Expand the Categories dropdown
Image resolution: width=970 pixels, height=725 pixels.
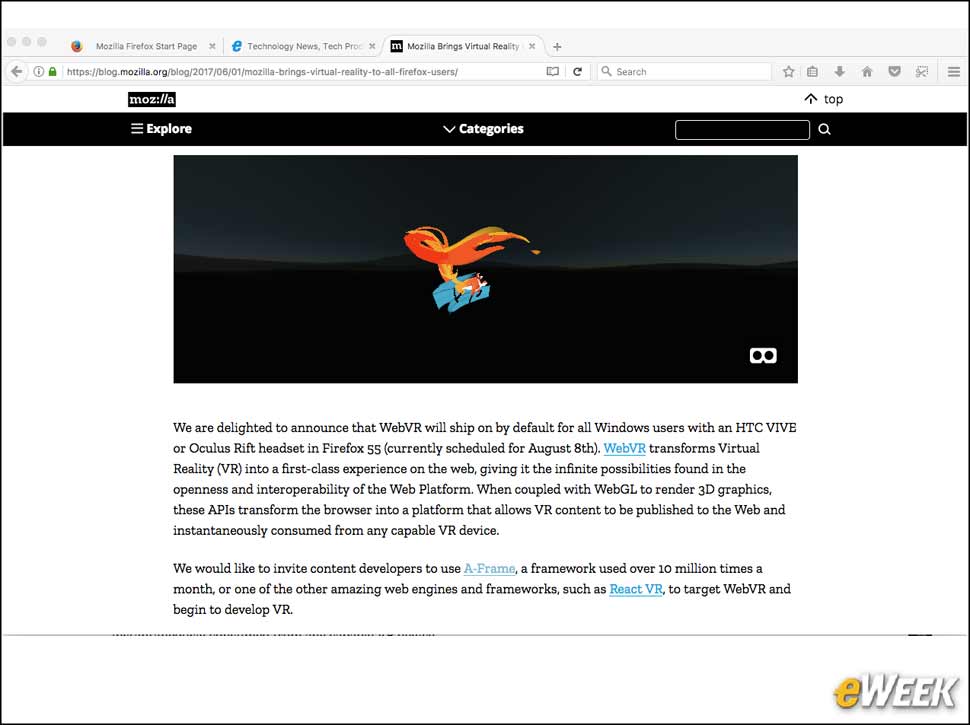[483, 129]
